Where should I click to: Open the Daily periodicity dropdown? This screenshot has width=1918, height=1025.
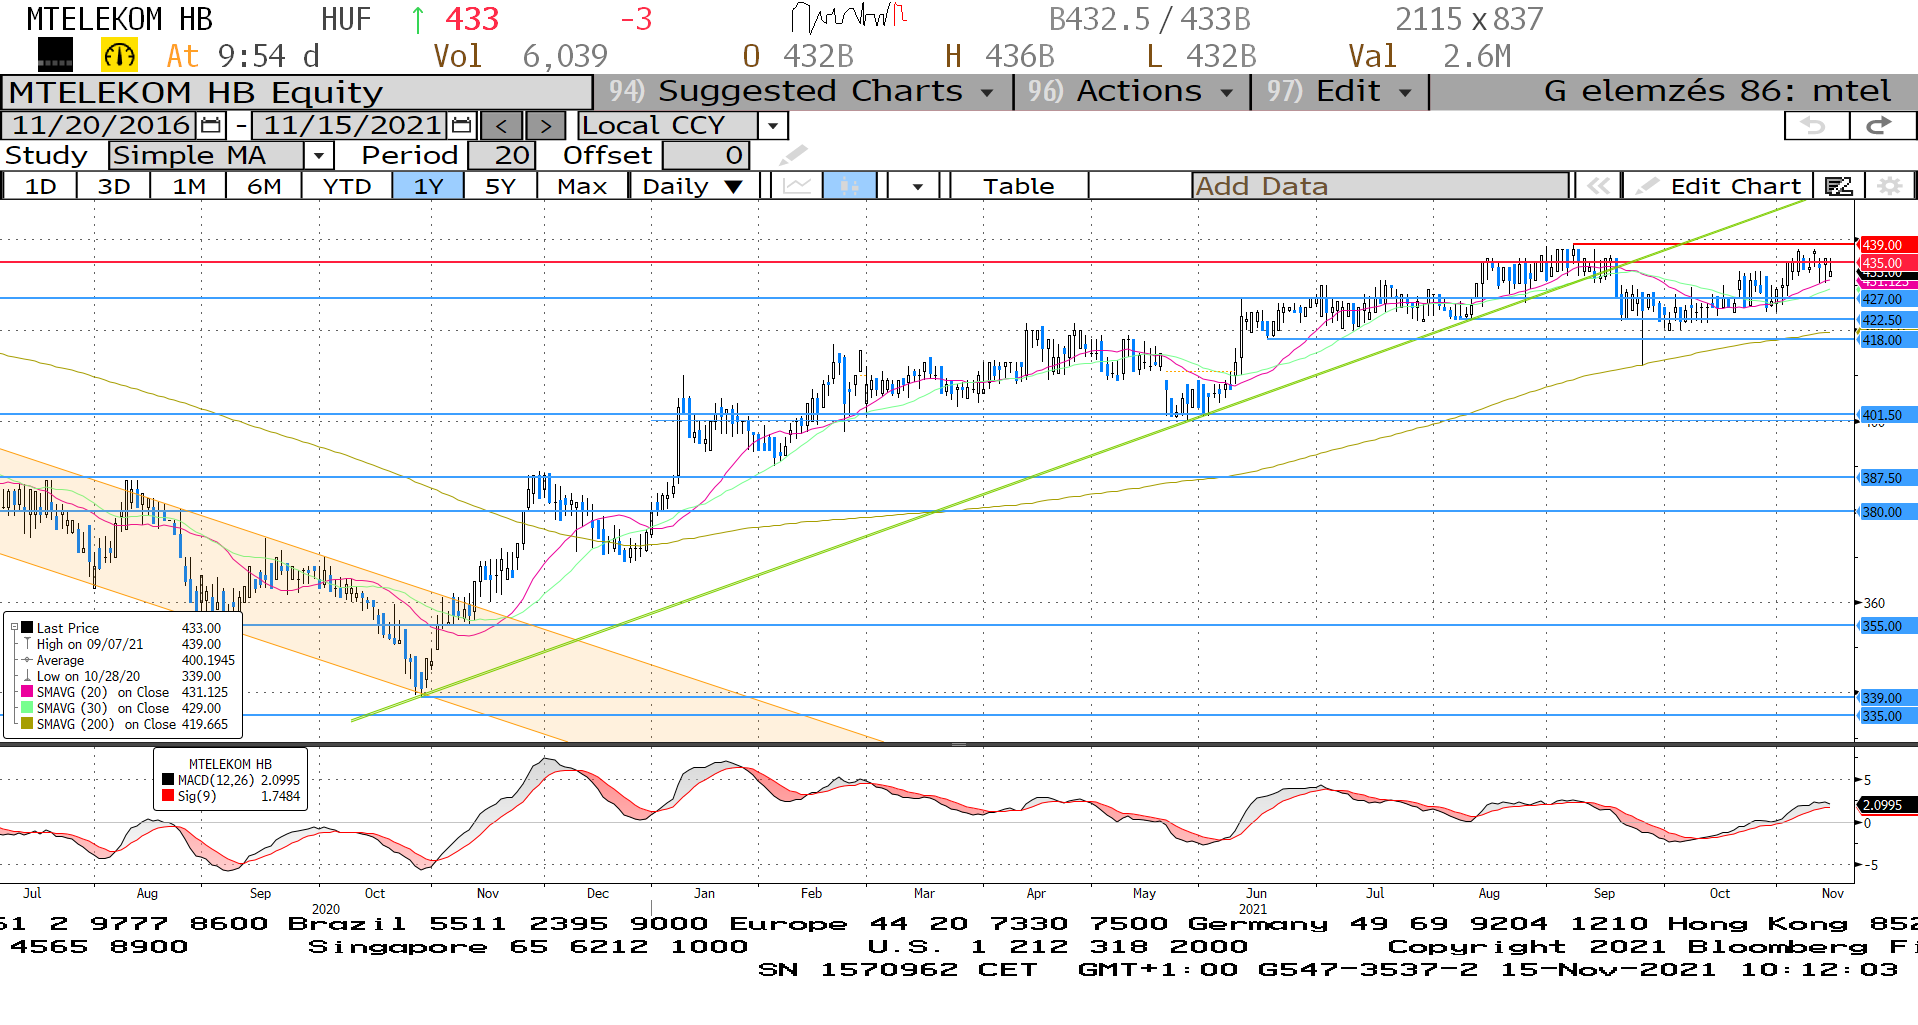[x=733, y=187]
